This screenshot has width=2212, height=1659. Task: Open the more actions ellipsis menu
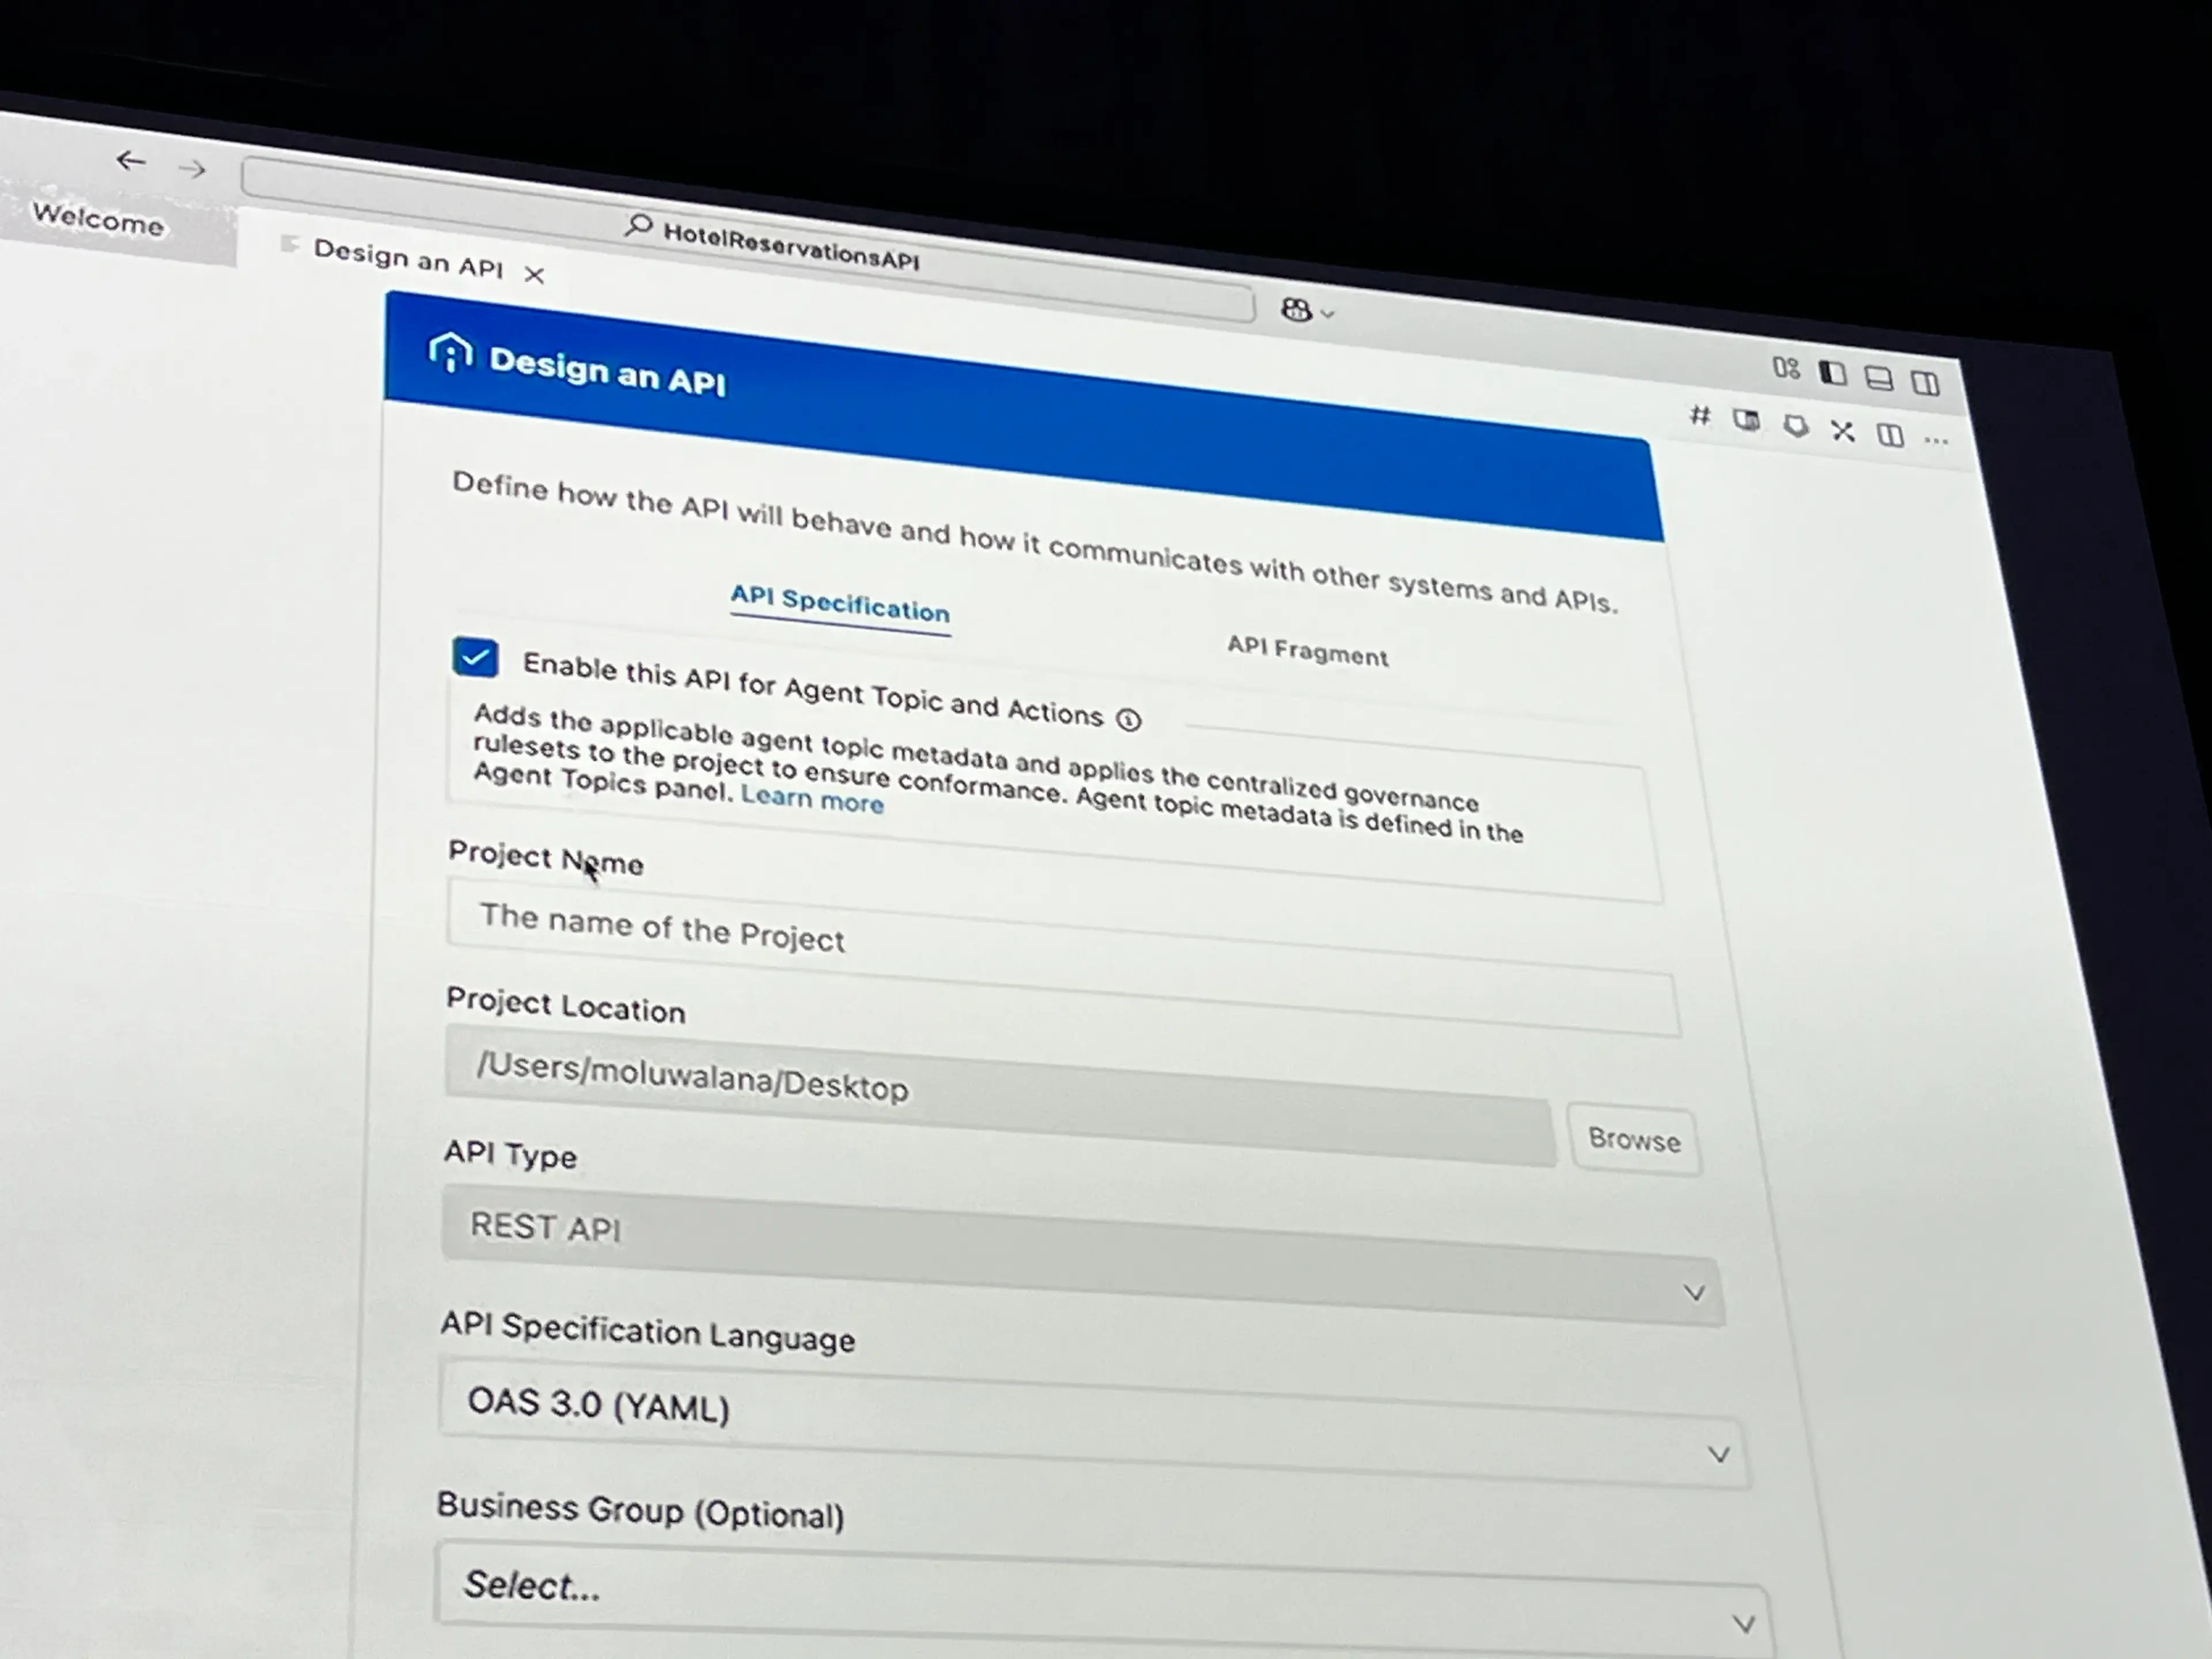pos(1936,440)
